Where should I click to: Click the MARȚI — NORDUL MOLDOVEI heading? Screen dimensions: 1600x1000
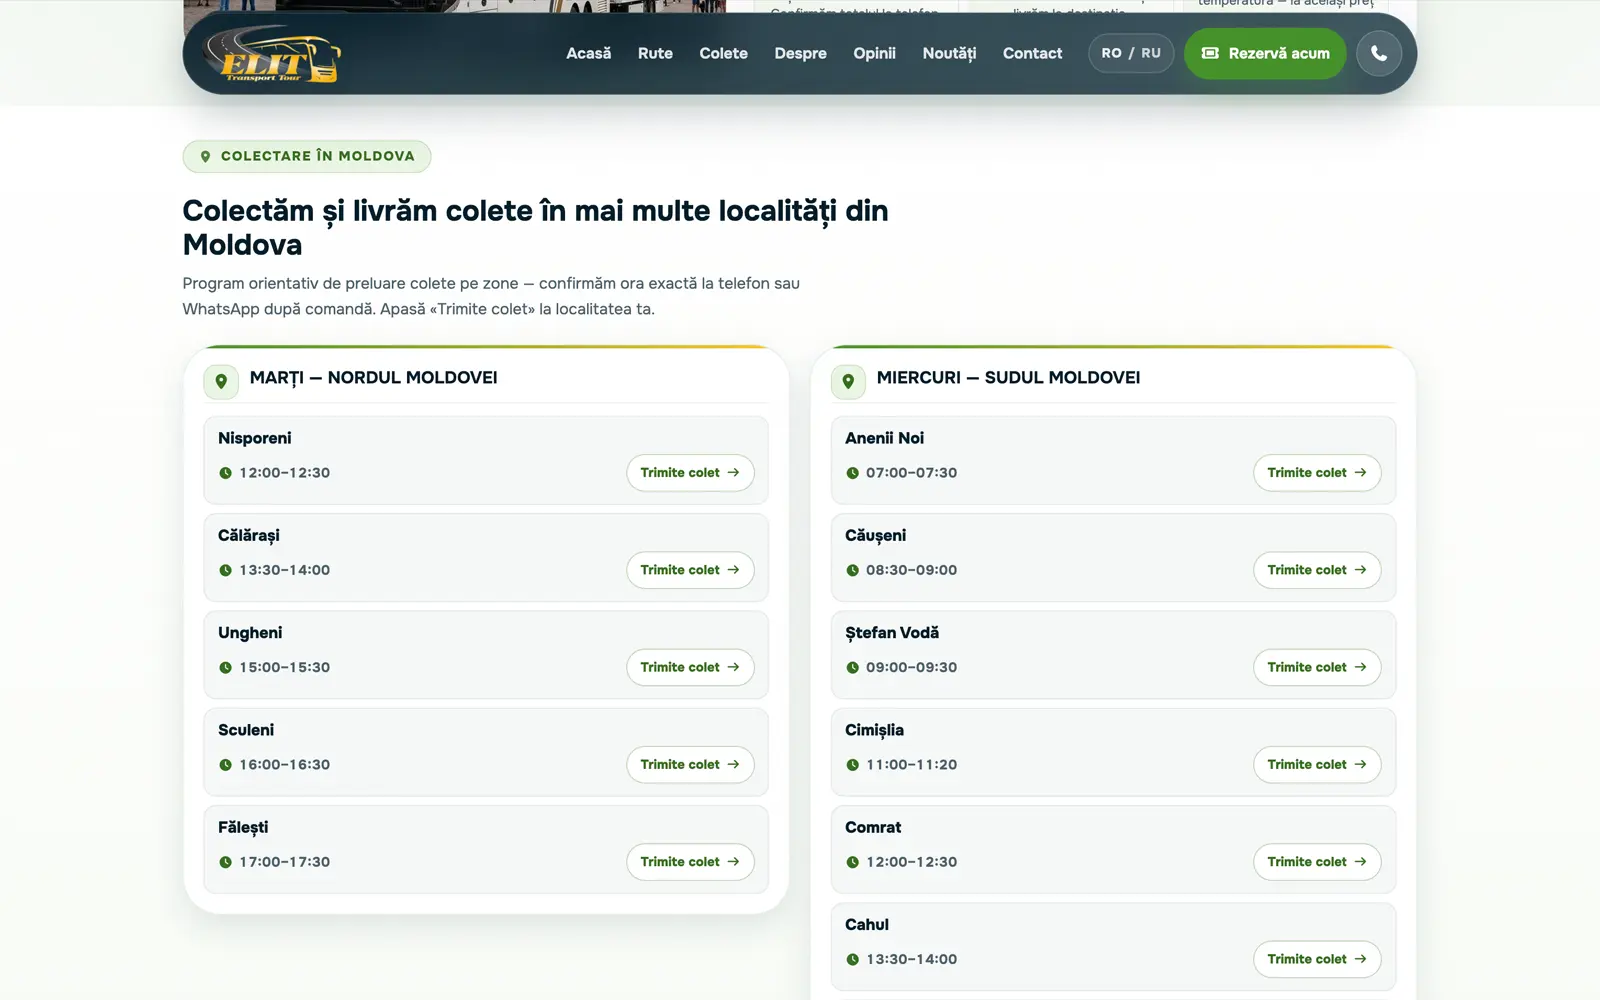click(x=373, y=378)
